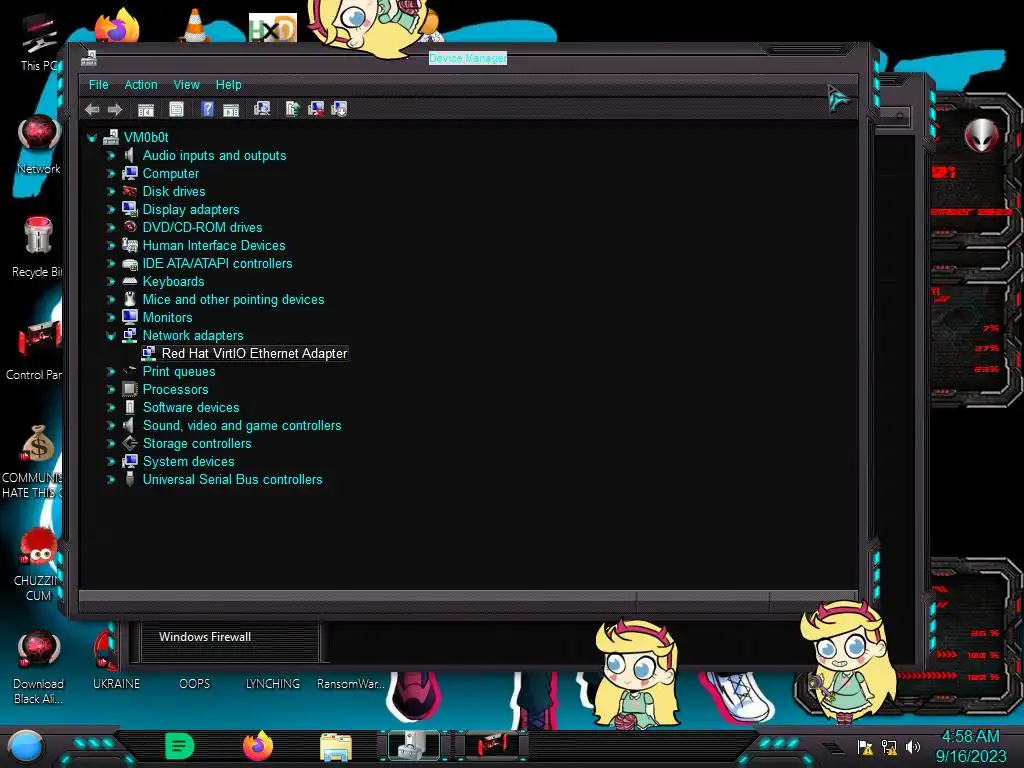The height and width of the screenshot is (768, 1024).
Task: Collapse the Network adapters node arrow
Action: [x=111, y=336]
